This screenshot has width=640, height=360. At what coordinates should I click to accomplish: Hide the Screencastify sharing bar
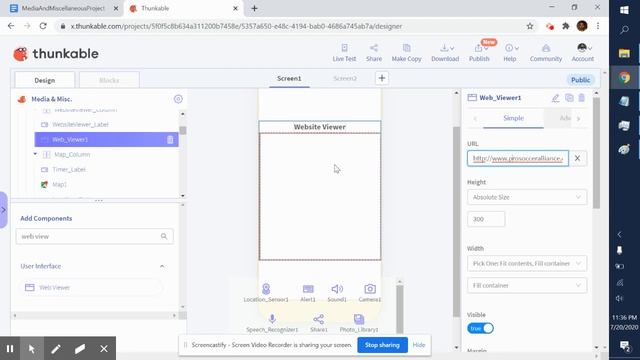point(419,345)
